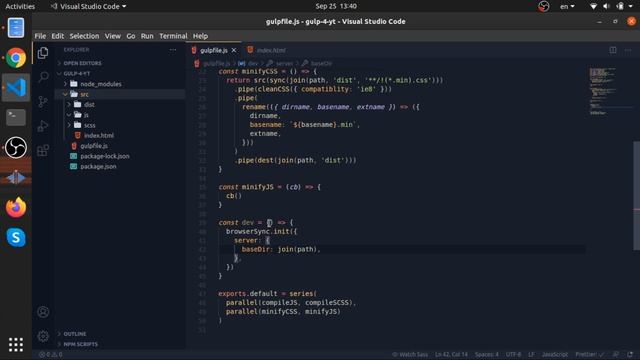Open the Run and Debug view

click(x=43, y=126)
